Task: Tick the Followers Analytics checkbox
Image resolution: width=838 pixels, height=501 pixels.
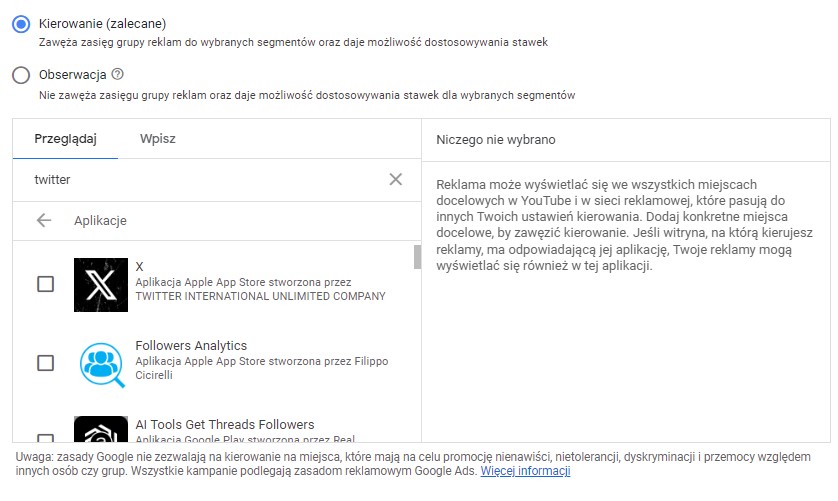Action: click(x=45, y=362)
